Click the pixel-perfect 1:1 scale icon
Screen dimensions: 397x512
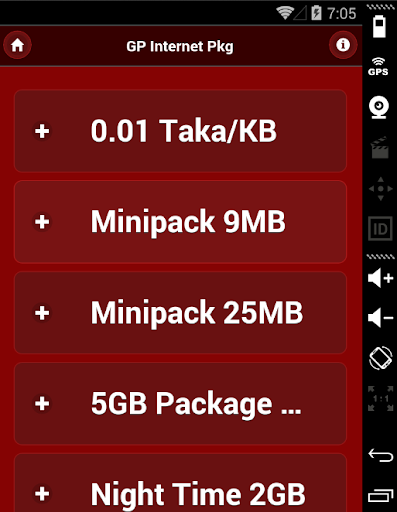click(x=381, y=399)
